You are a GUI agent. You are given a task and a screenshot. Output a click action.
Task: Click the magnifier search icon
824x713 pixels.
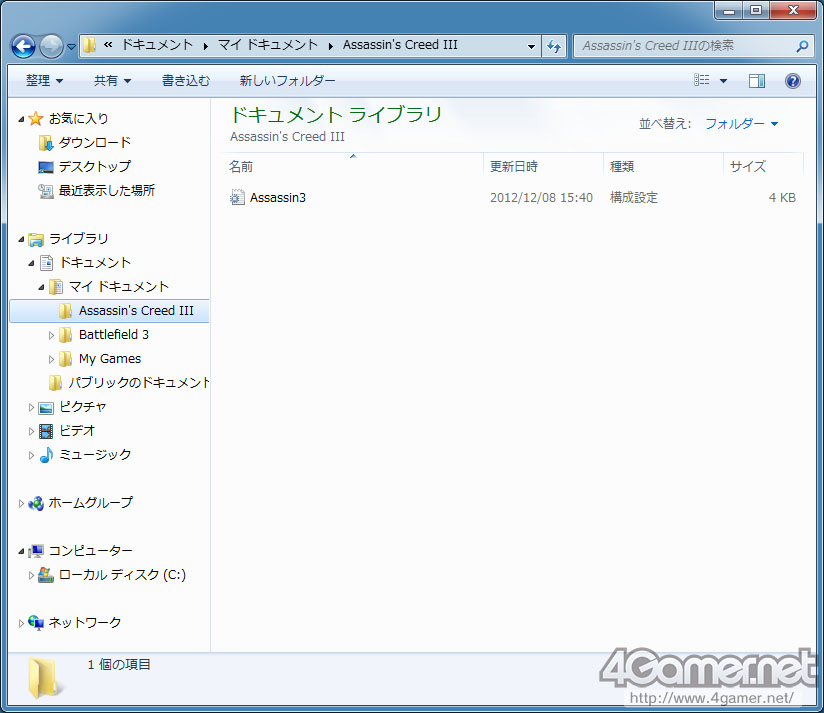802,46
